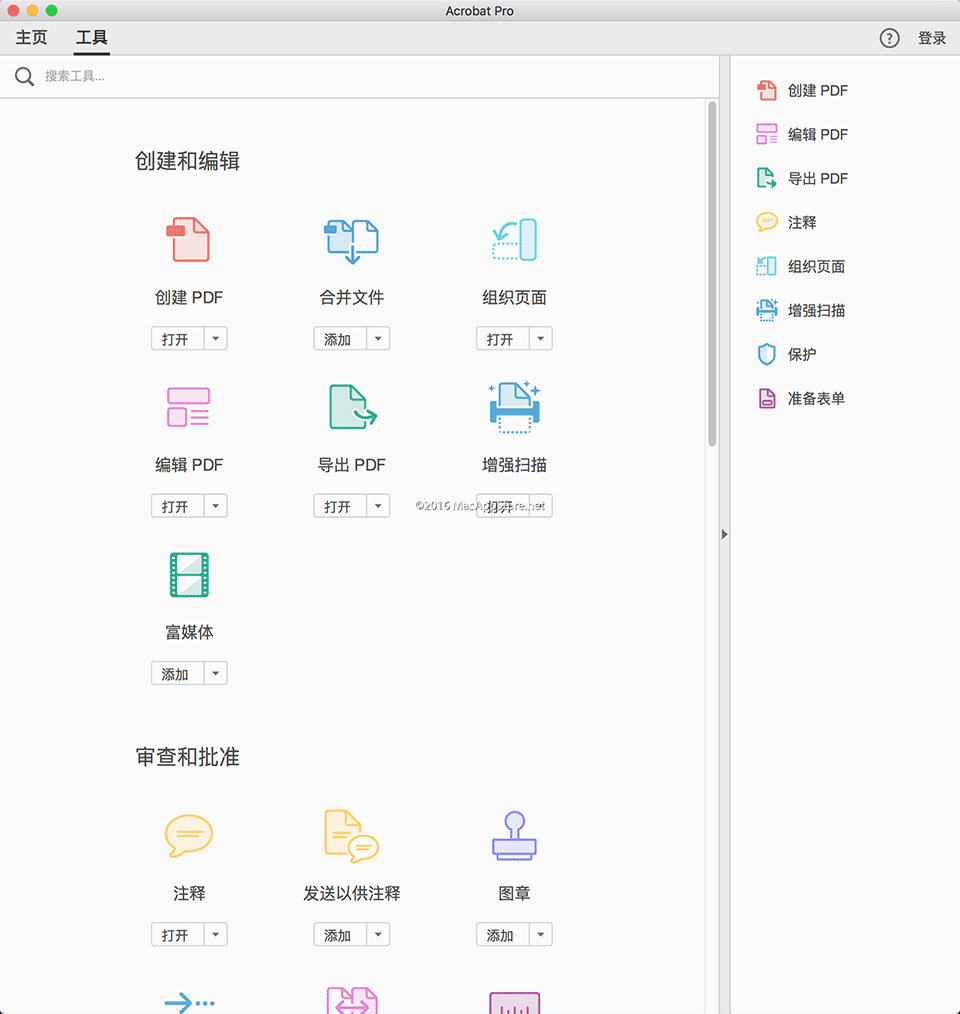Open the help question mark icon
Viewport: 960px width, 1014px height.
889,38
